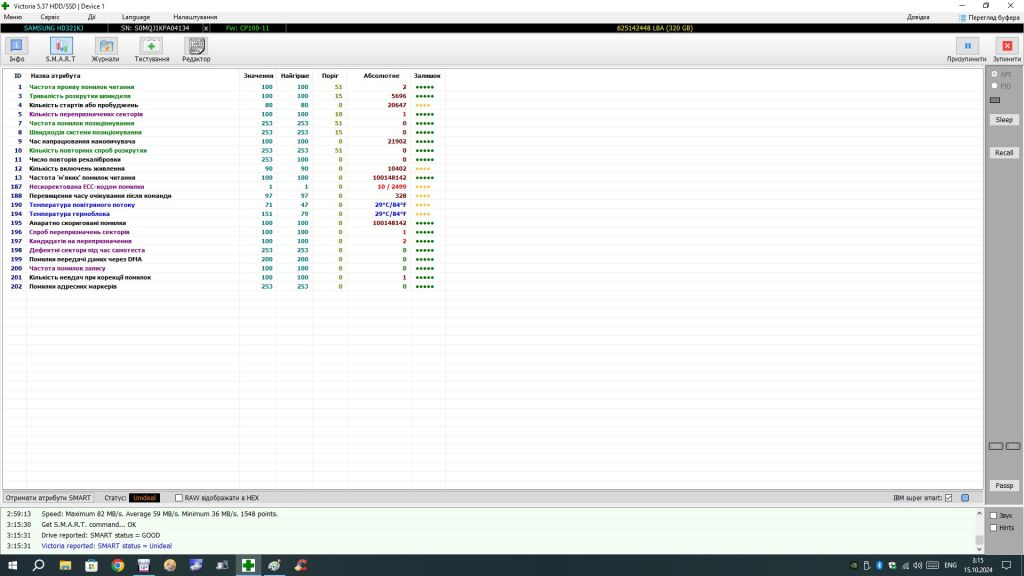Open the Журнали logs section
The image size is (1024, 576).
tap(105, 50)
